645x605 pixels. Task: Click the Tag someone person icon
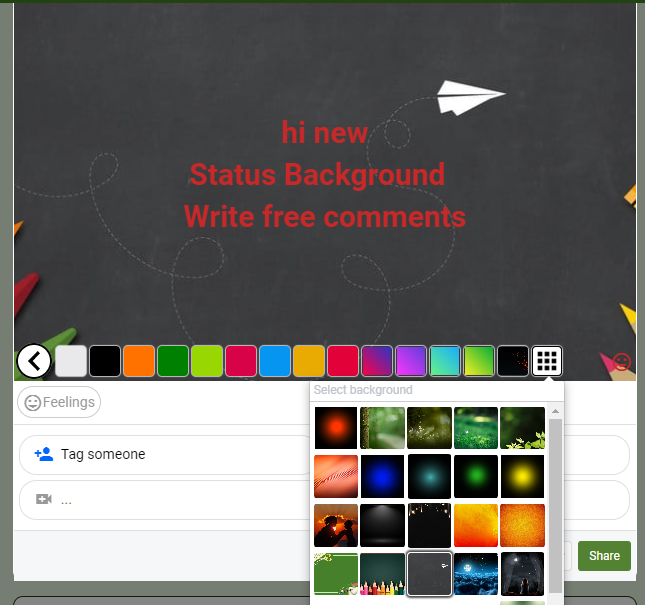click(x=43, y=454)
